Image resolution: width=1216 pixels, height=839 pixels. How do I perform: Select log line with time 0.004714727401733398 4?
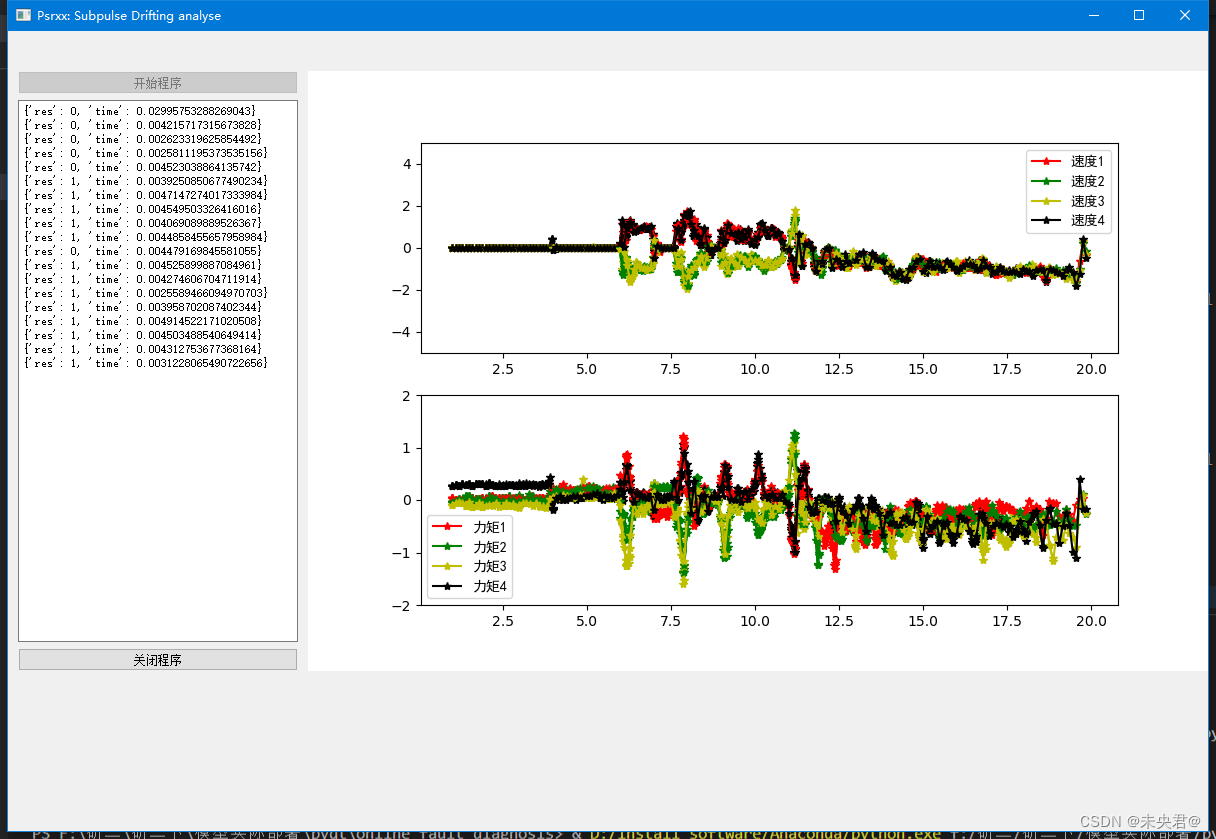pos(145,195)
